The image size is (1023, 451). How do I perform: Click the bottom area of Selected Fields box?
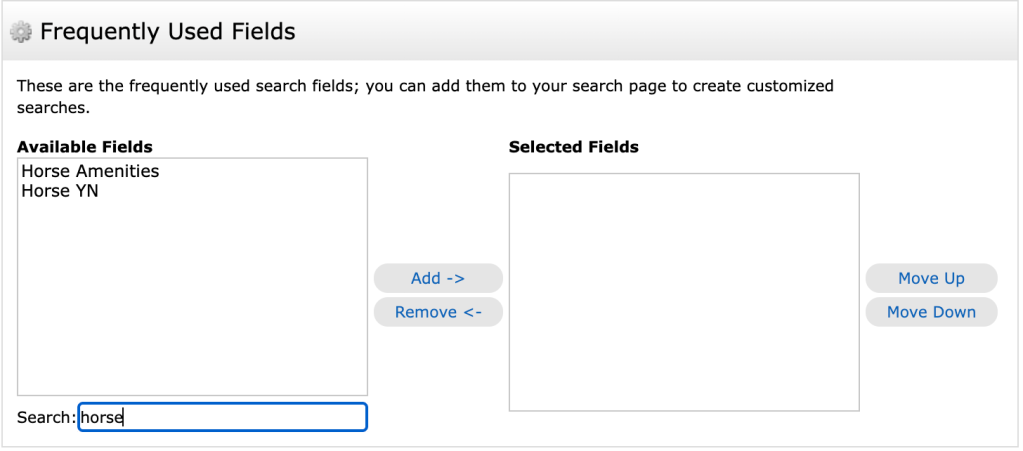click(x=683, y=390)
